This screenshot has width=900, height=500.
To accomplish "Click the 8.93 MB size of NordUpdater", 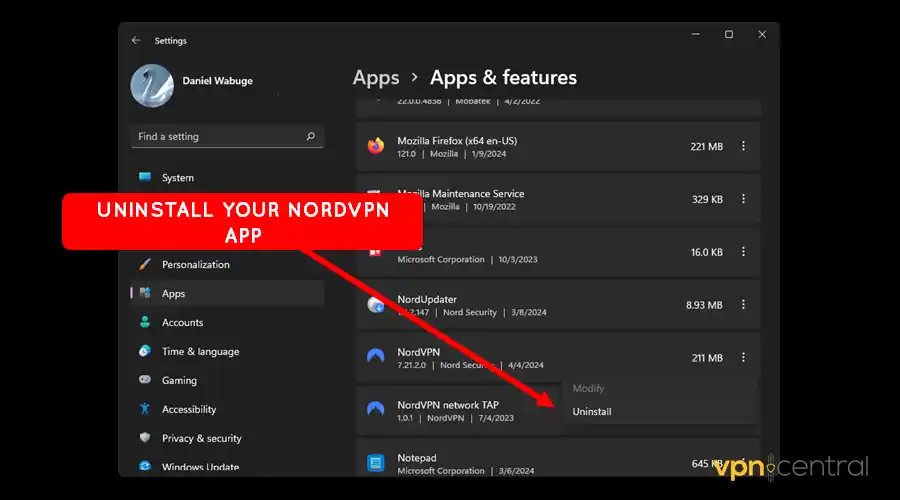I will (x=704, y=305).
